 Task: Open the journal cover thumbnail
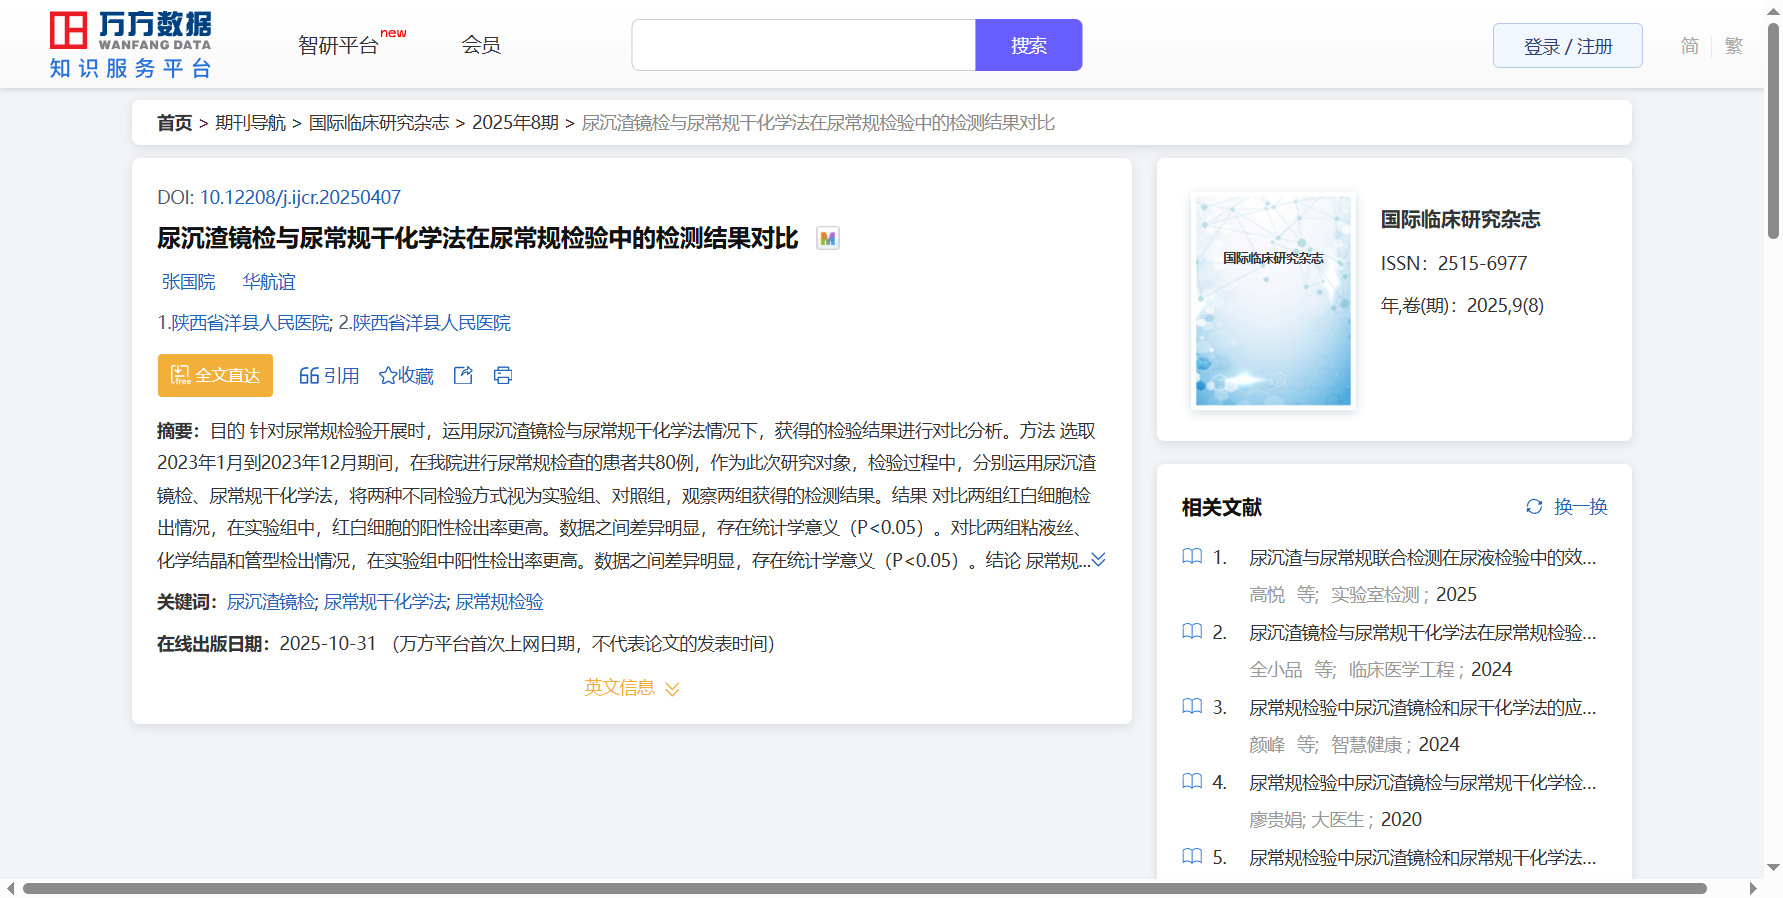tap(1273, 301)
